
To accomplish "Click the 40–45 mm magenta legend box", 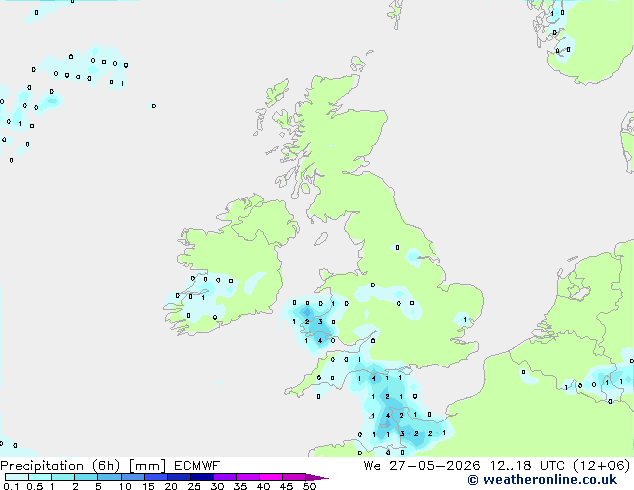I will (271, 477).
